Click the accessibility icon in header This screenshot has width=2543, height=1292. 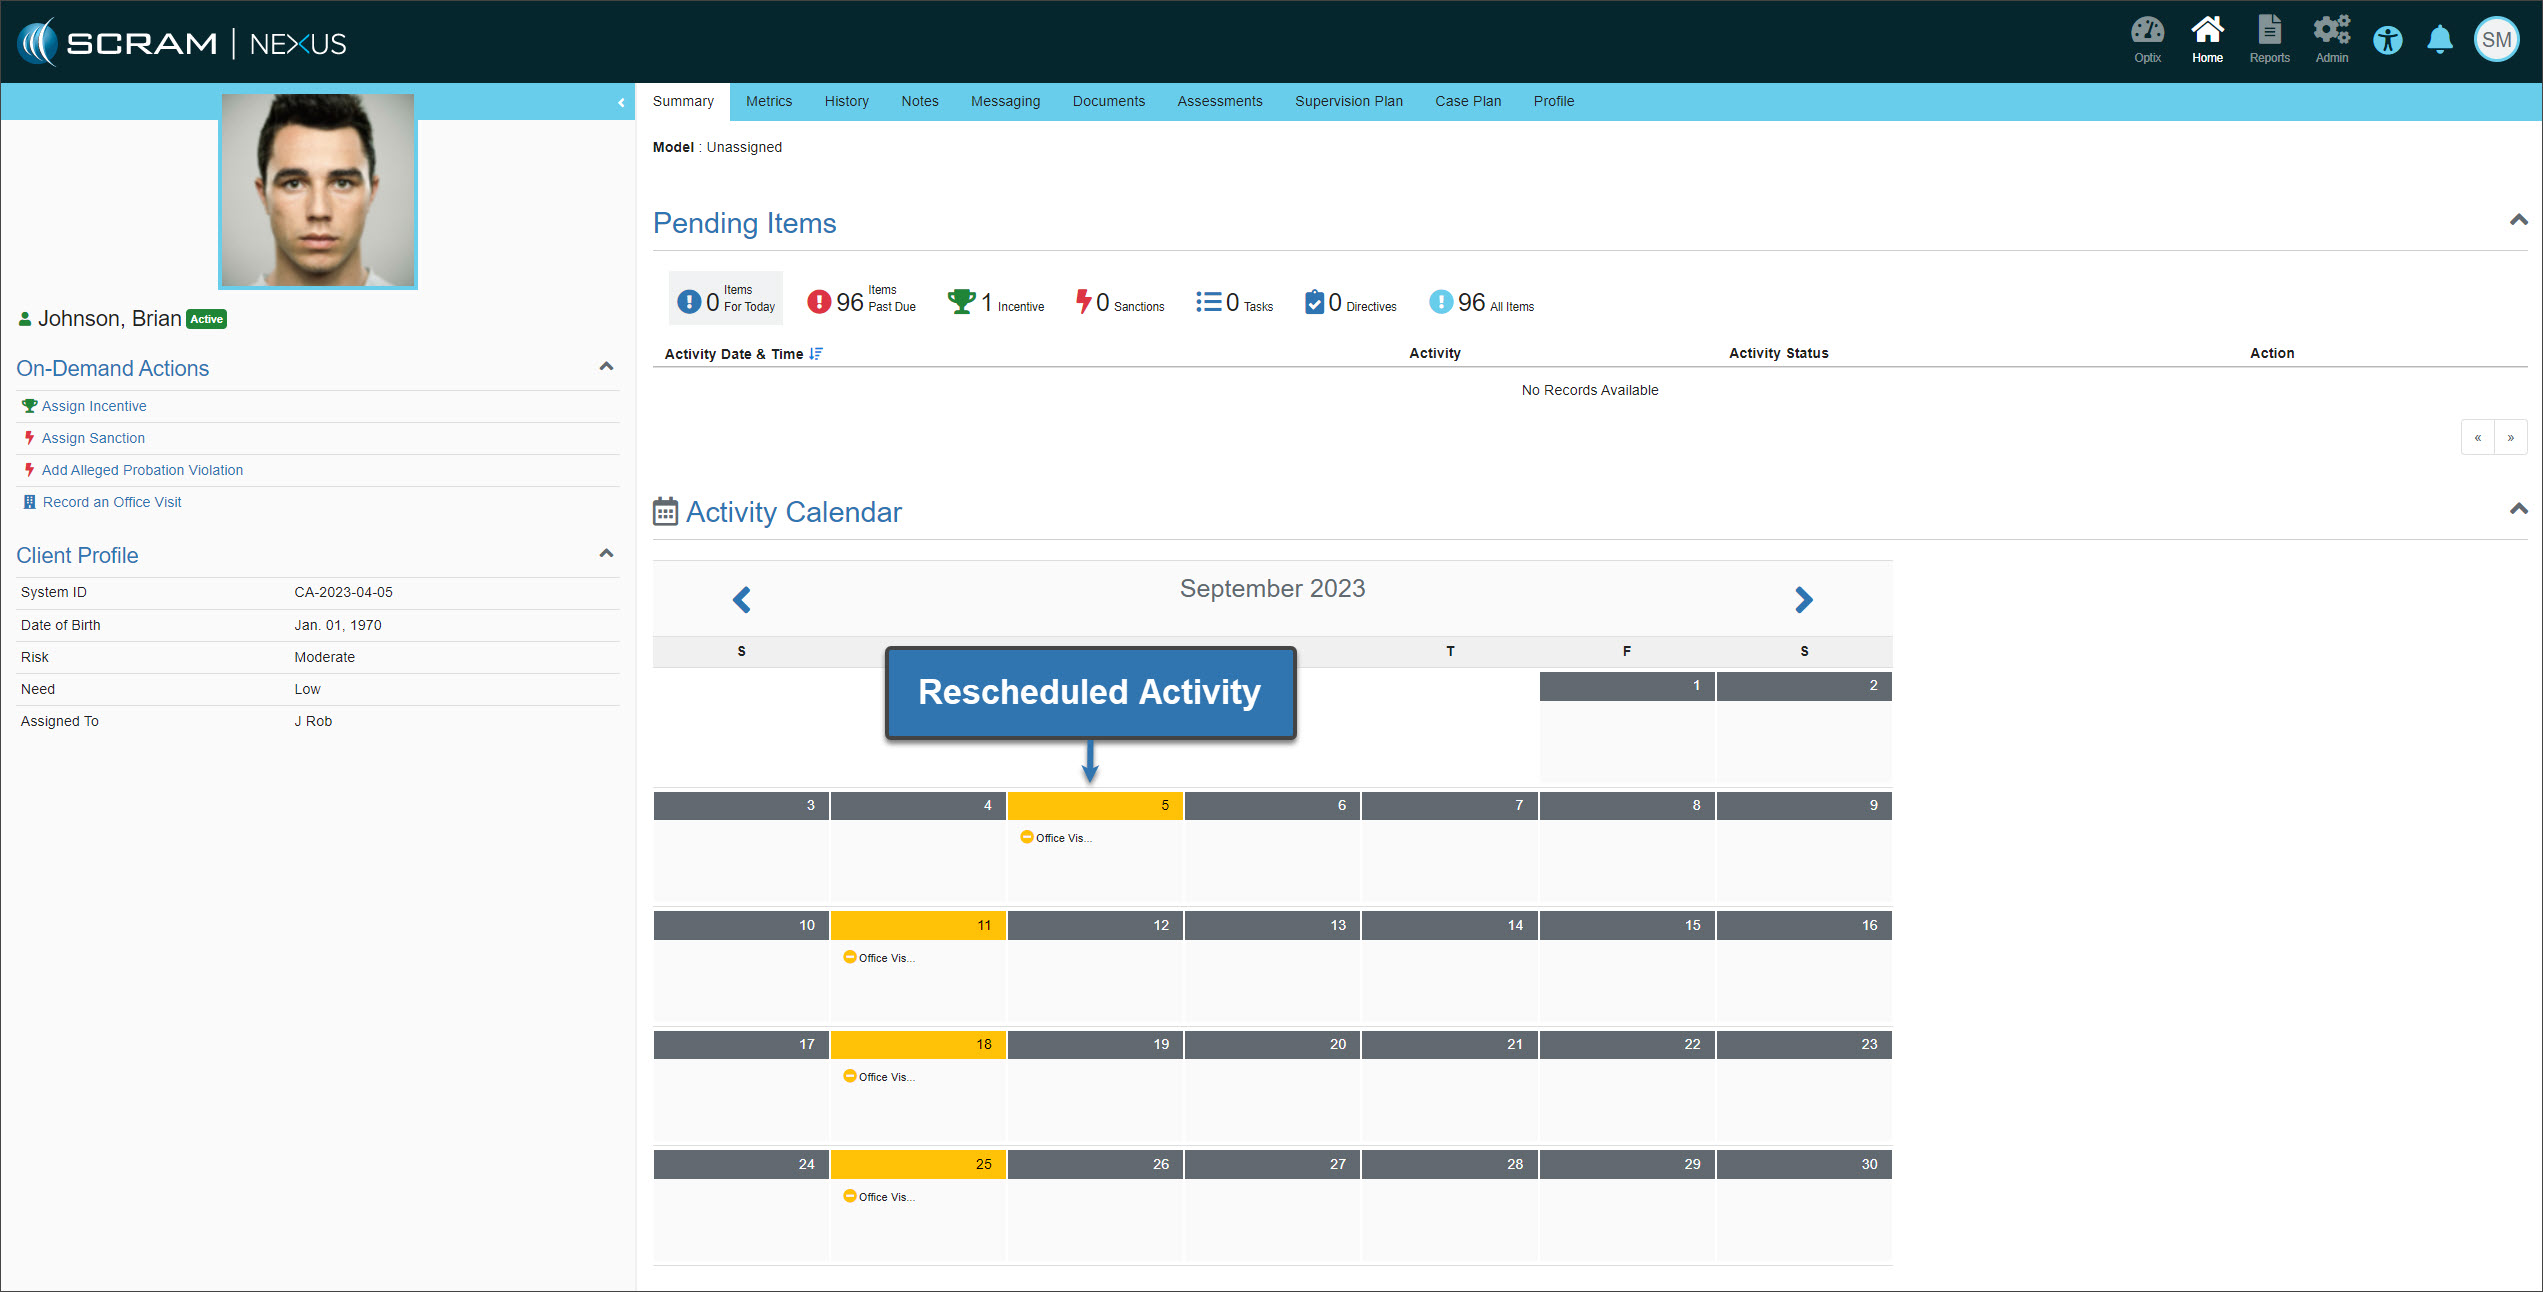[x=2387, y=41]
